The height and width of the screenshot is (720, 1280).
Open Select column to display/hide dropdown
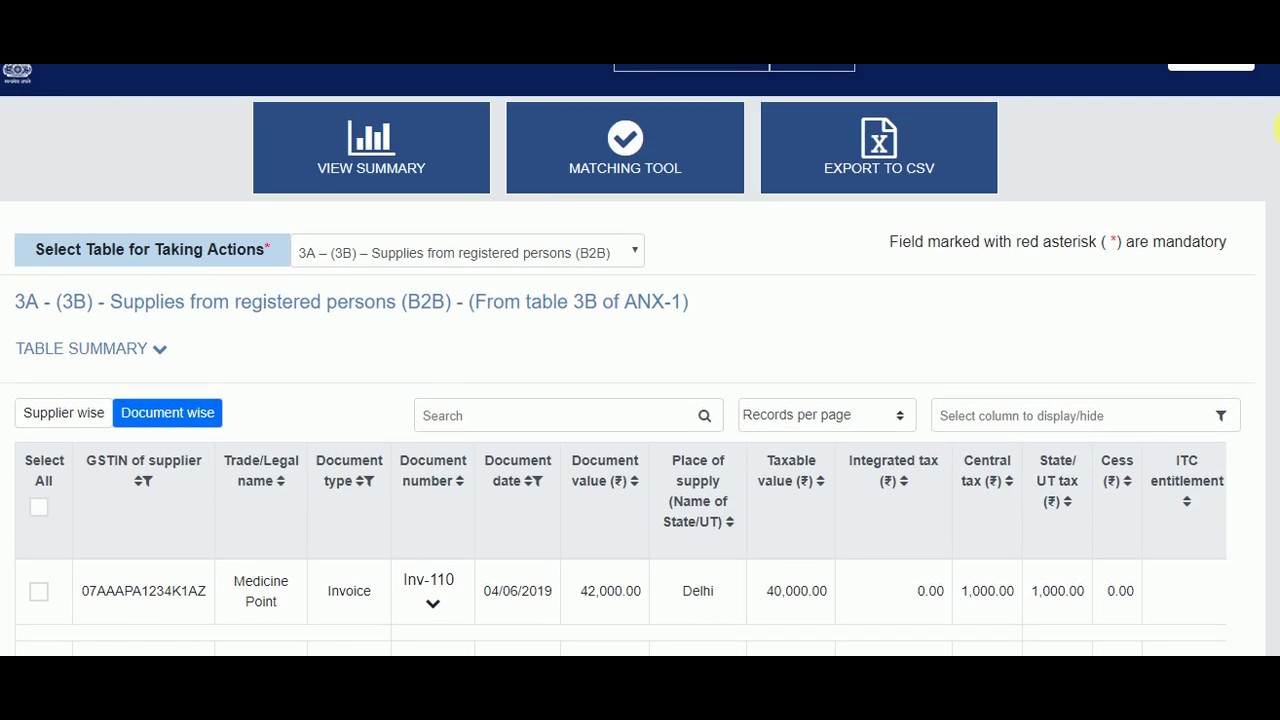click(1085, 416)
